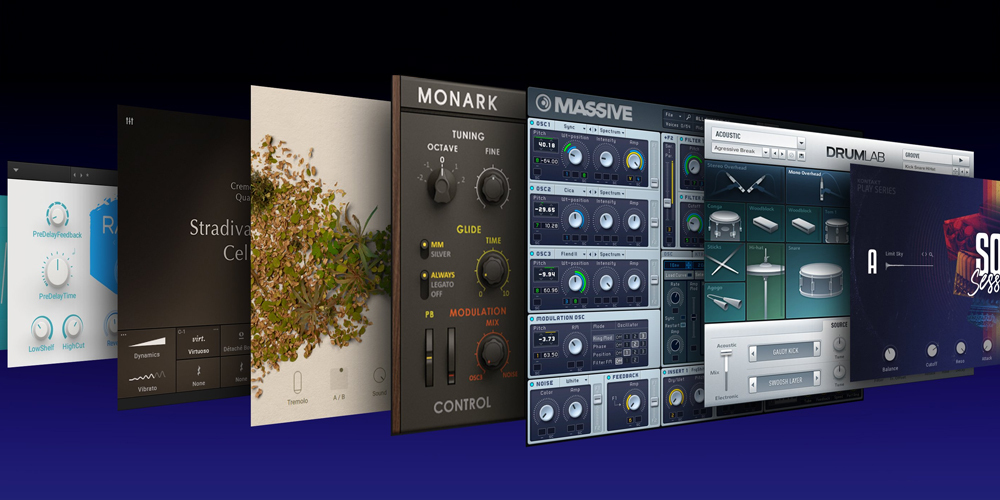Toggle OSC1 power button in Massive
Image resolution: width=1000 pixels, height=500 pixels.
[532, 124]
